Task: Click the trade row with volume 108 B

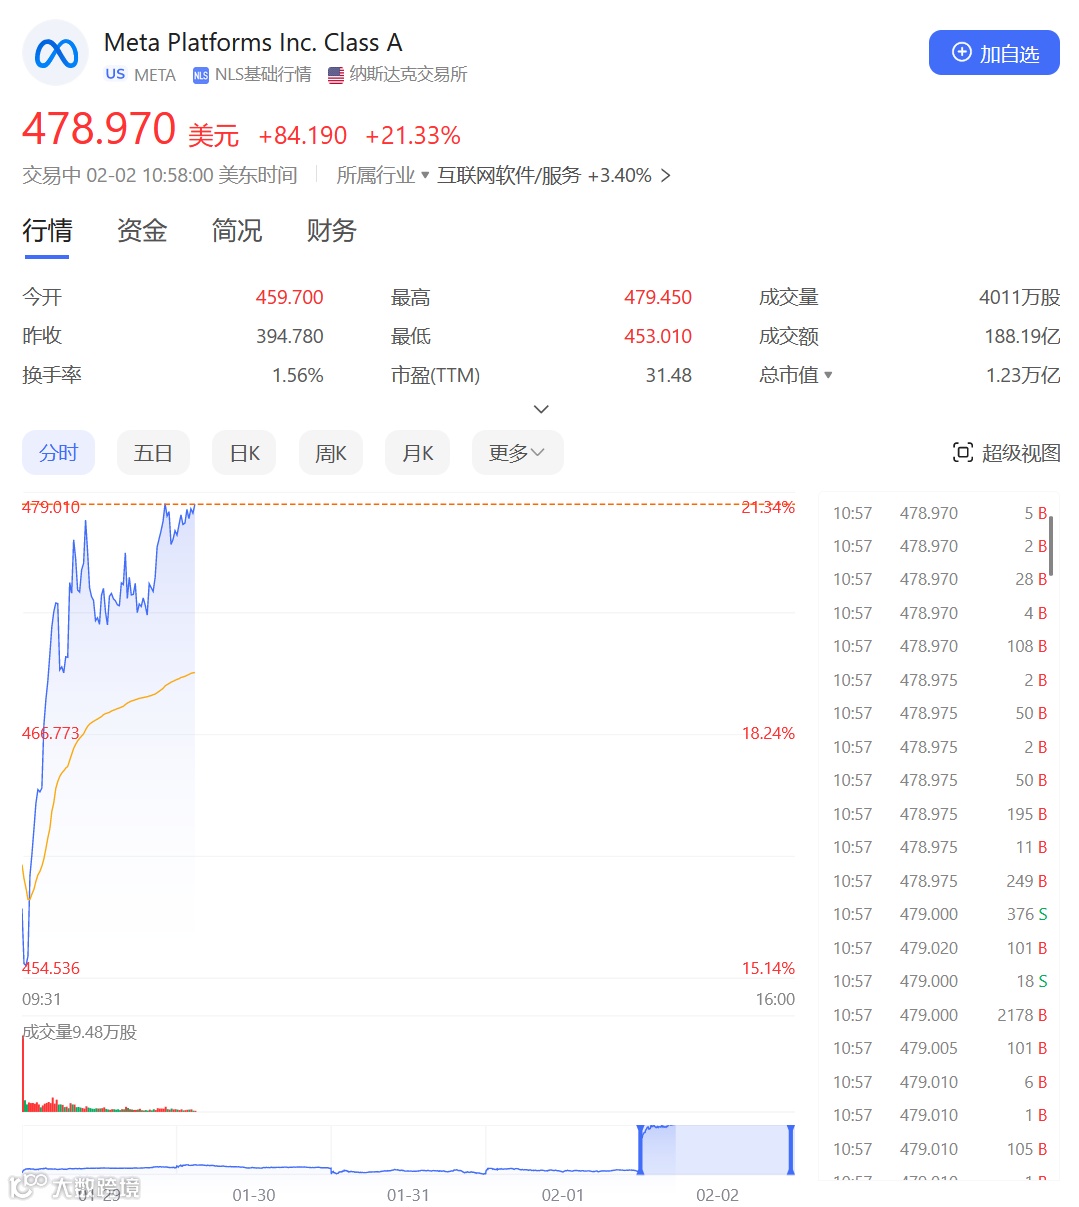Action: click(940, 646)
